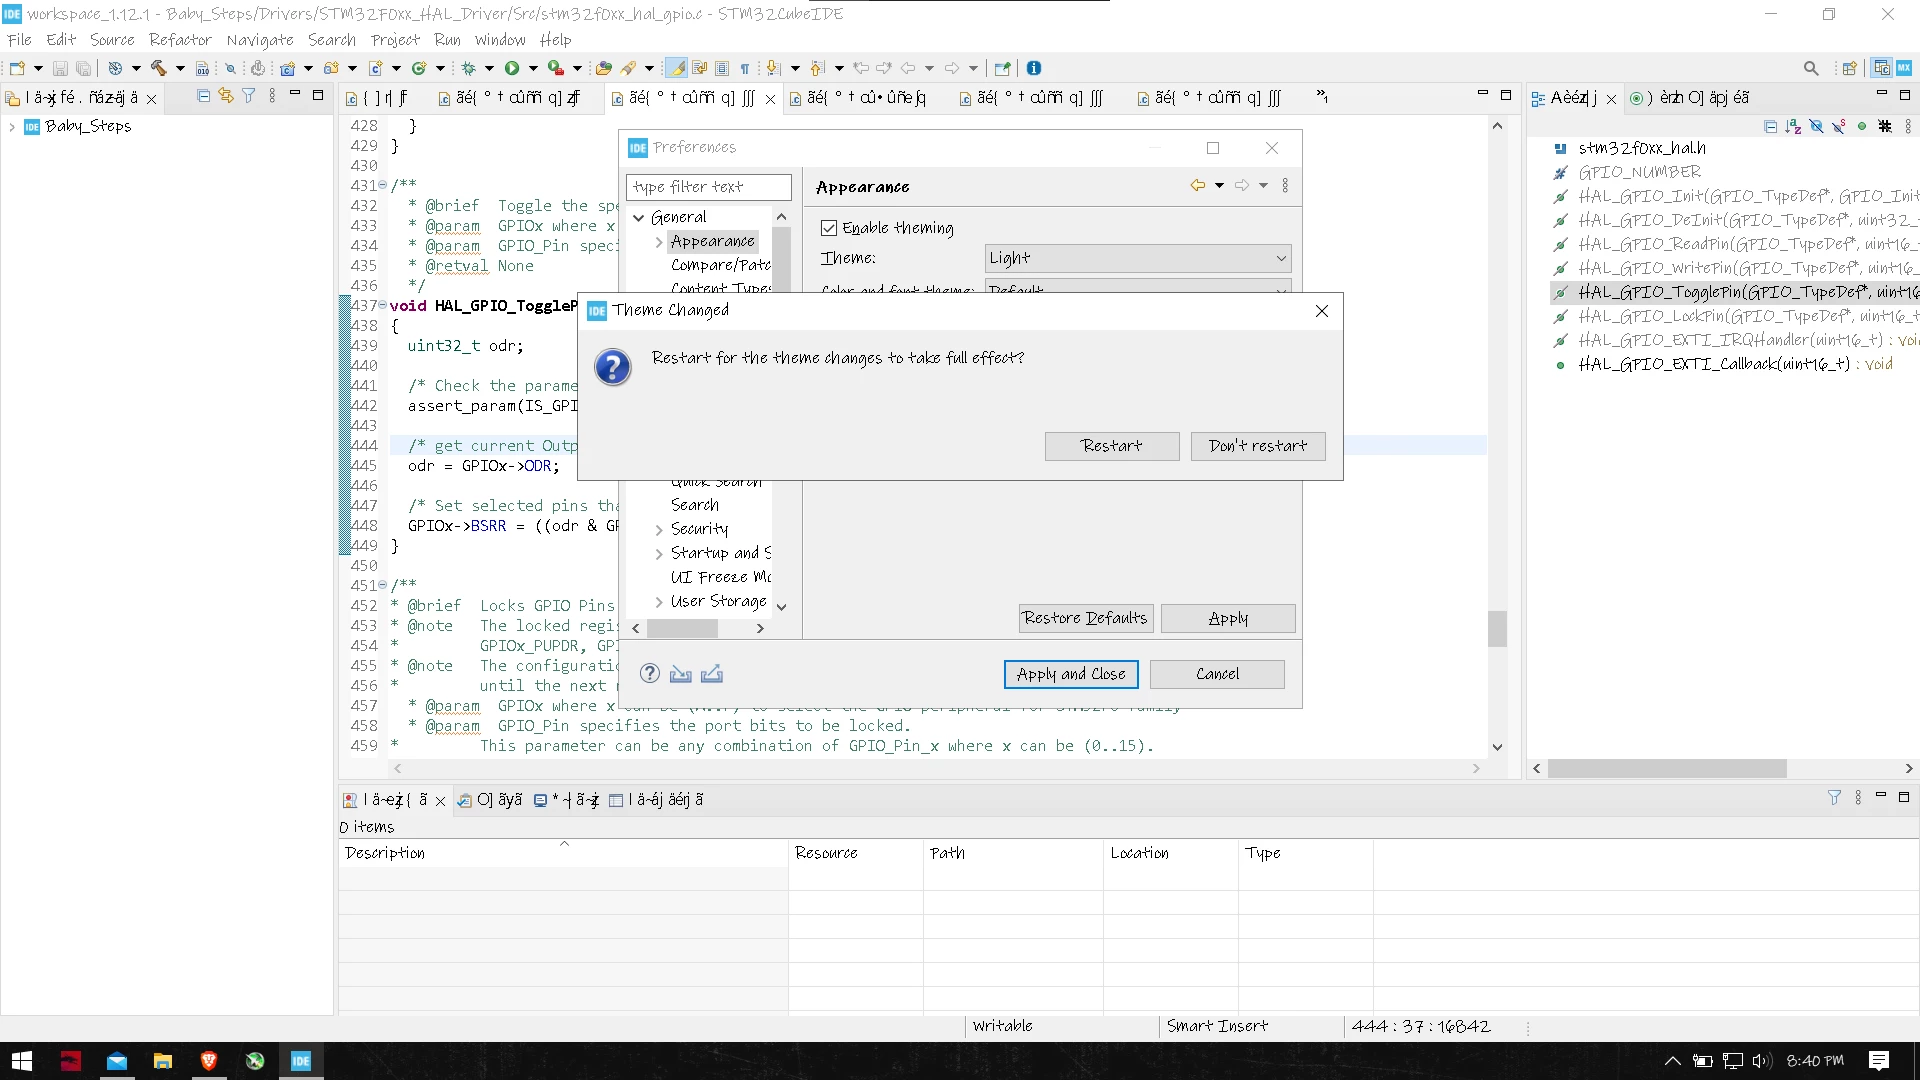Click the Save toolbar icon
Screen dimensions: 1920x1080
pos(60,68)
